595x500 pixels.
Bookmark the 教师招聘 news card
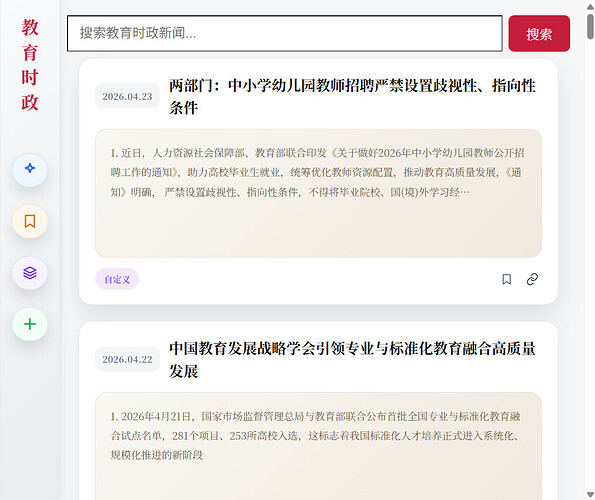(507, 279)
